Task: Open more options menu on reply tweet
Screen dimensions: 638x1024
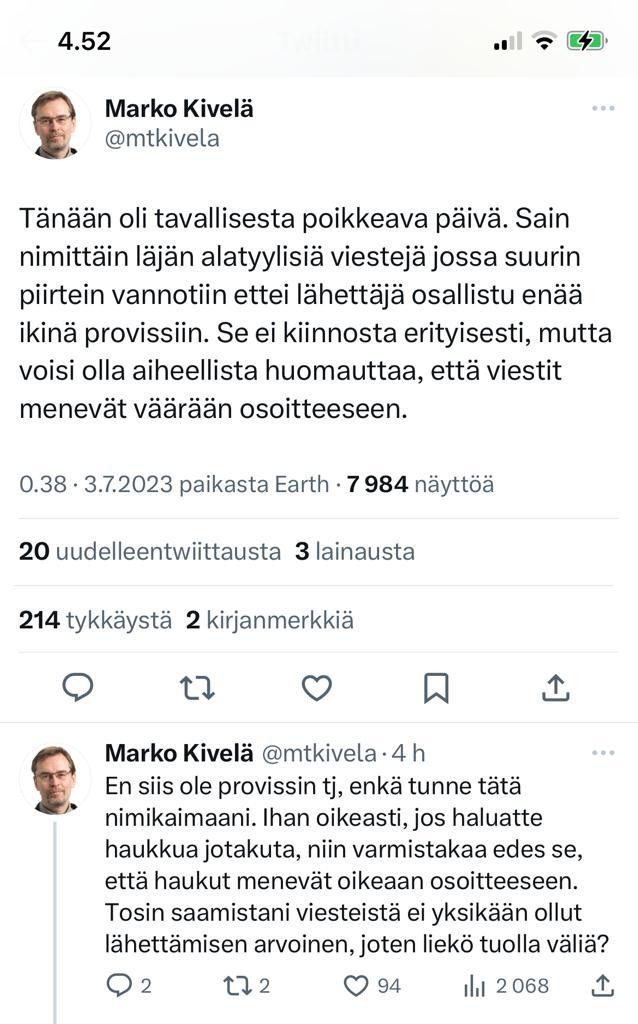Action: [602, 752]
